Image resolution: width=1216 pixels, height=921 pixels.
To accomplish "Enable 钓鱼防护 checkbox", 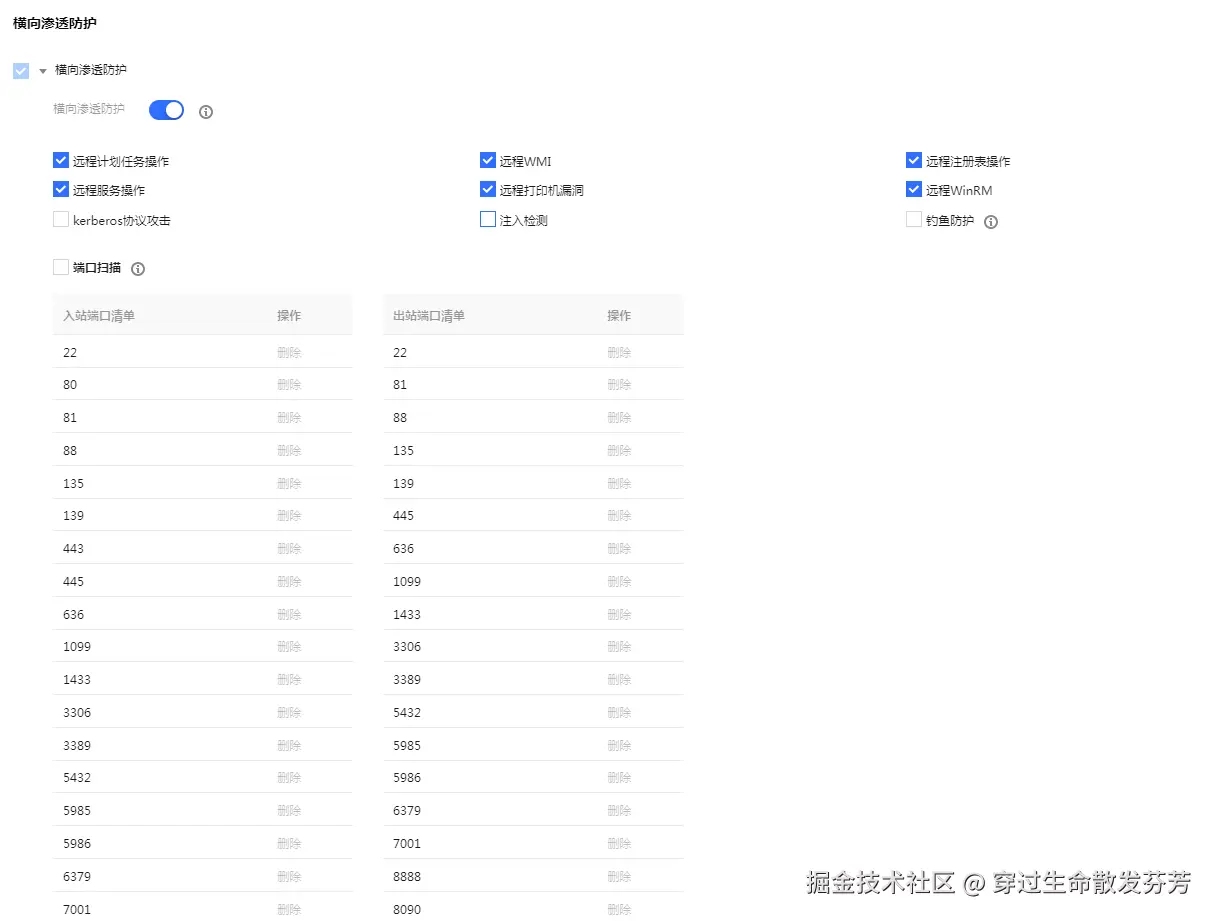I will click(x=914, y=219).
